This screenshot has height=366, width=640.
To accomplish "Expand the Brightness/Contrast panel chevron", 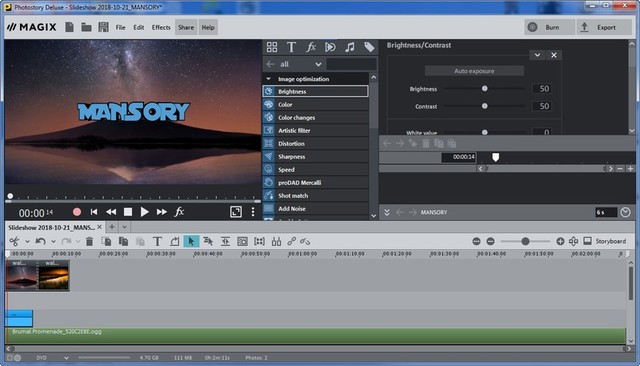I will point(537,55).
